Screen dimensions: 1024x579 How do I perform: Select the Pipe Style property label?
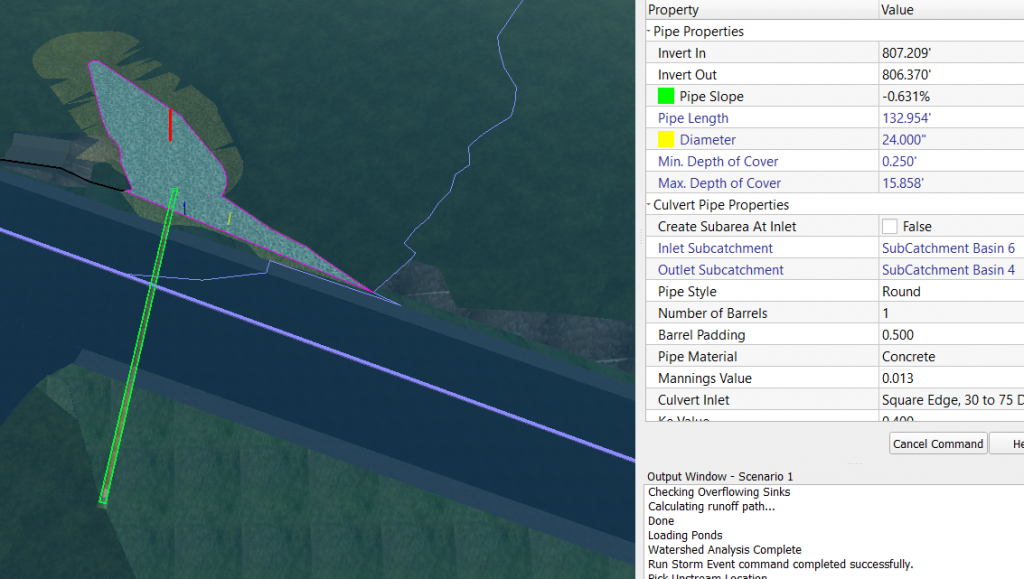coord(687,291)
